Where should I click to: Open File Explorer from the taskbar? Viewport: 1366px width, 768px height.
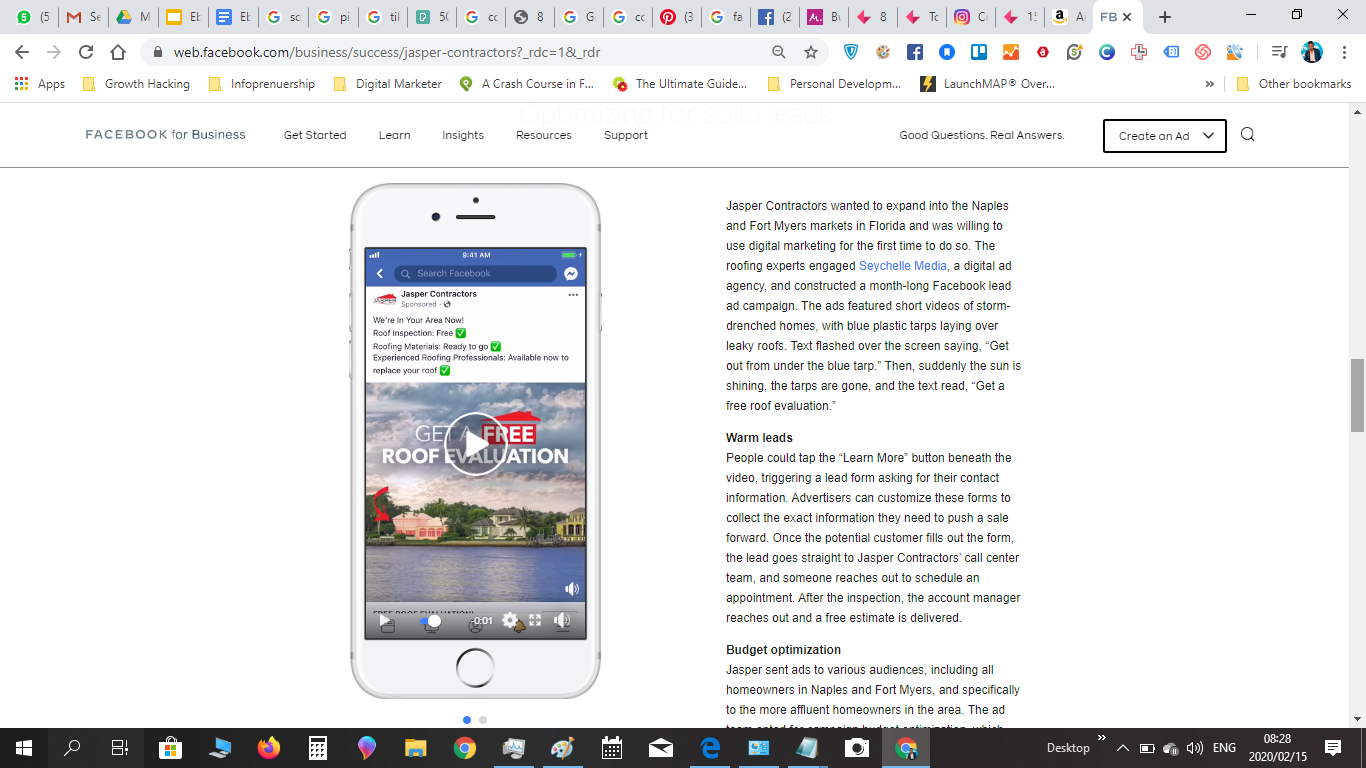click(416, 747)
